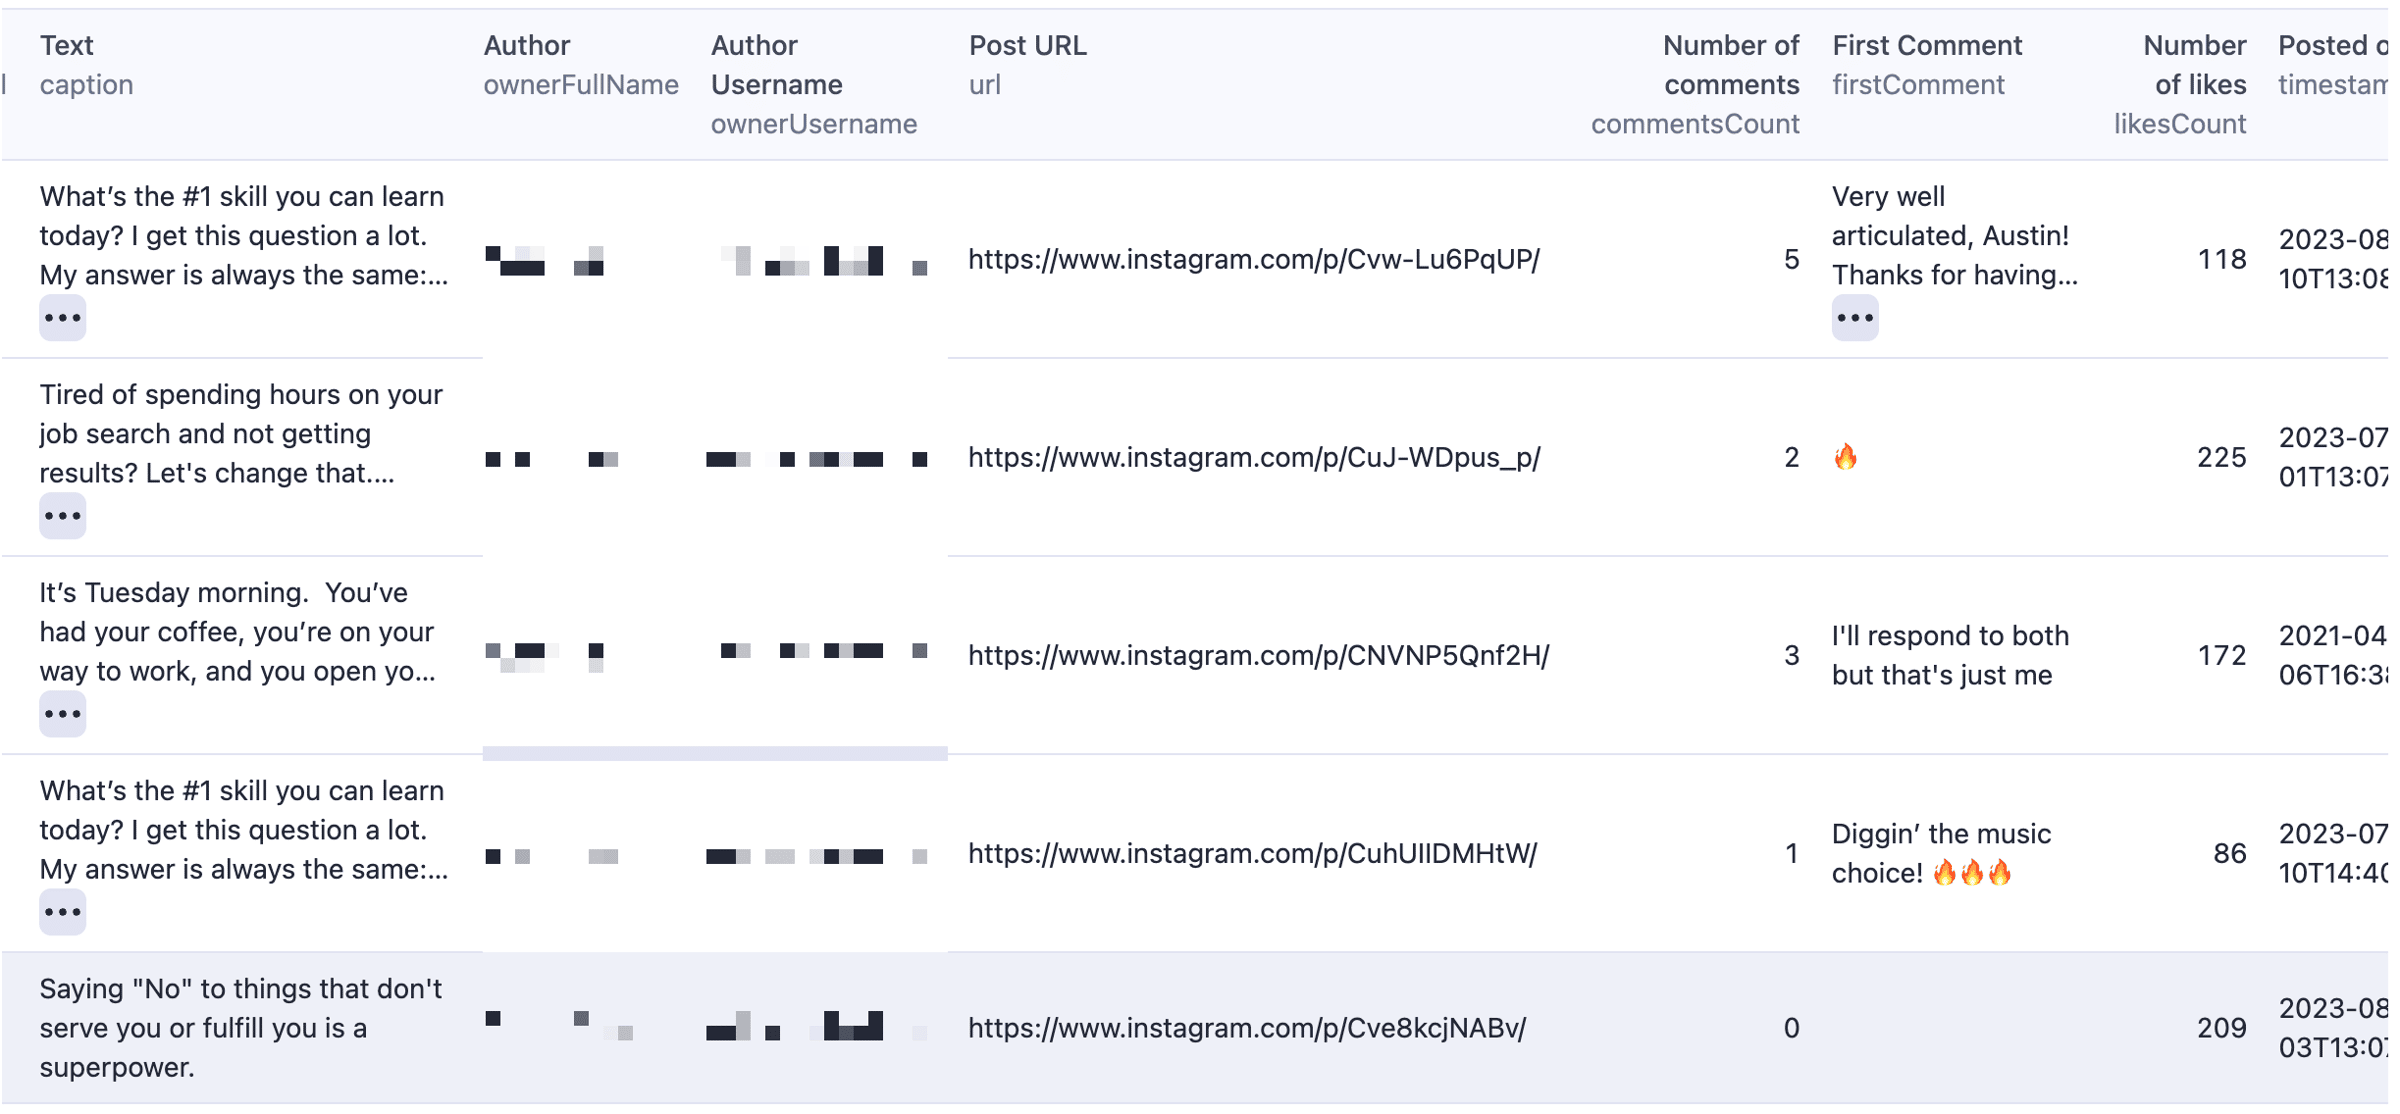
Task: Open the Cve8kcjNABv Instagram post URL
Action: click(x=1247, y=1028)
